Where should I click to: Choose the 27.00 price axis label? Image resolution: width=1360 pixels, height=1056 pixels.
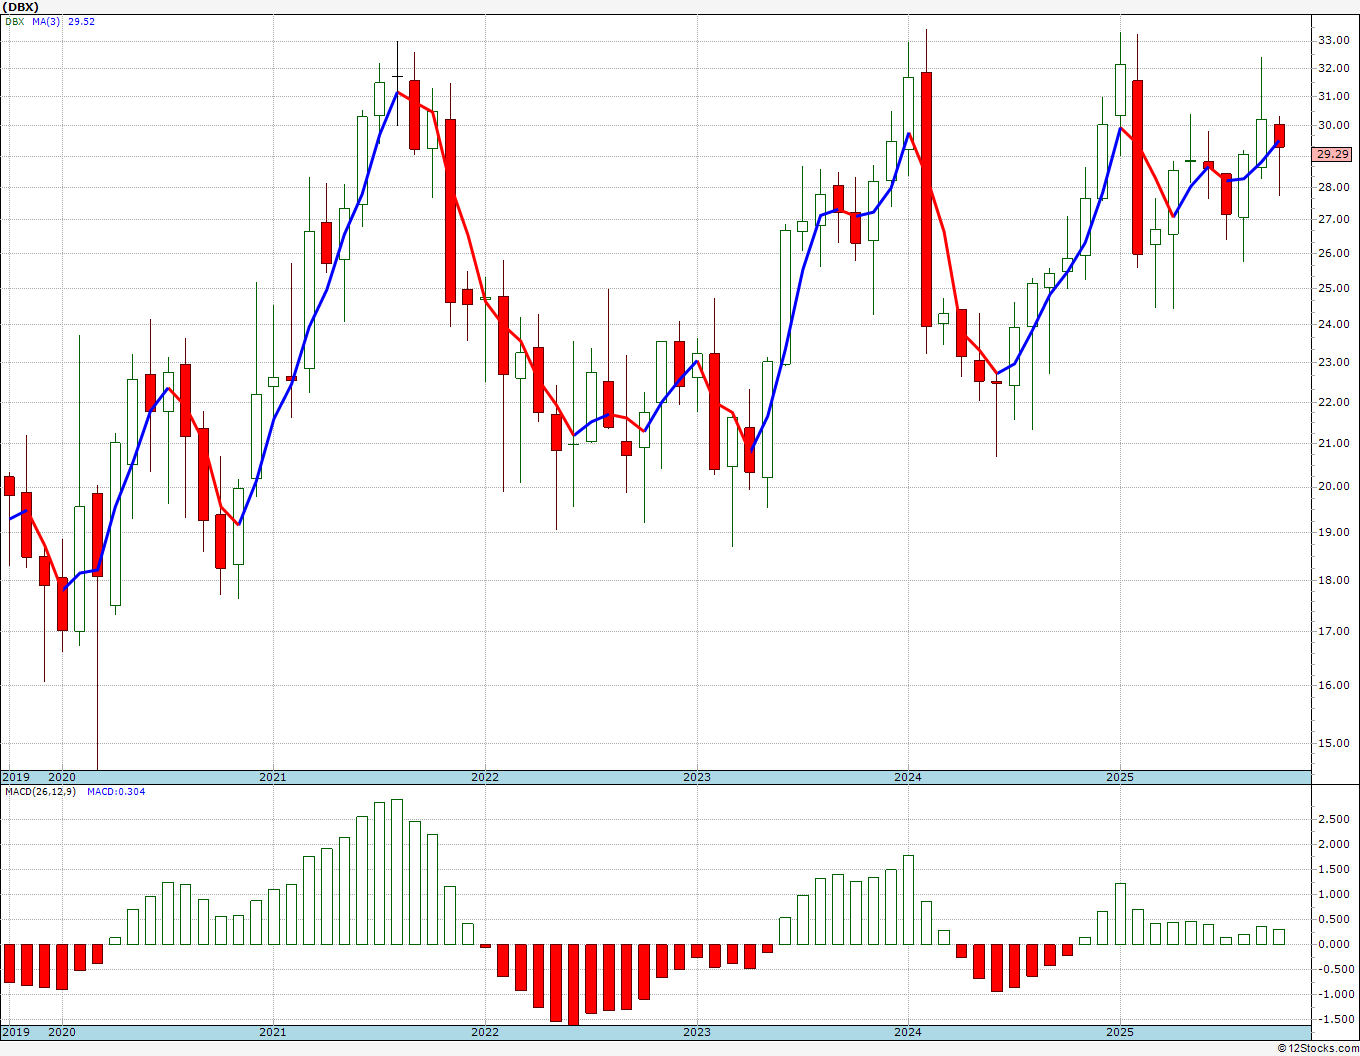[x=1333, y=220]
